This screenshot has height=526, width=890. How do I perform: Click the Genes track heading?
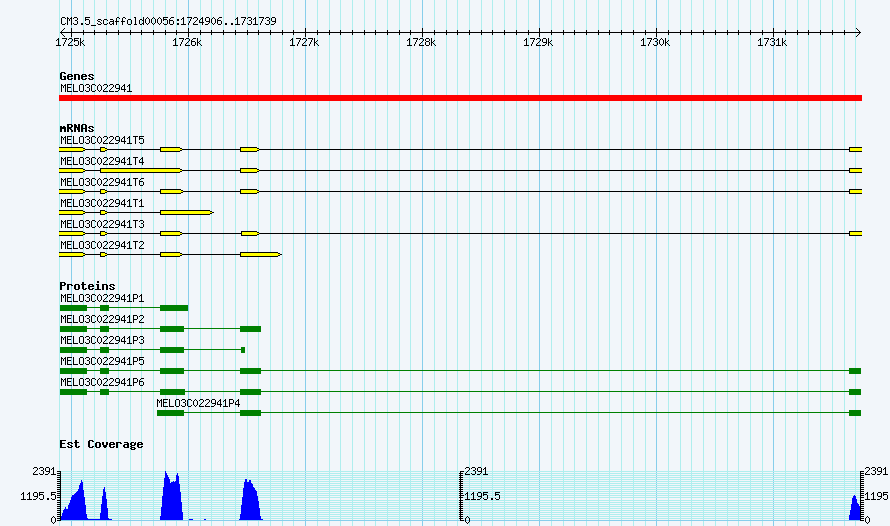click(77, 76)
